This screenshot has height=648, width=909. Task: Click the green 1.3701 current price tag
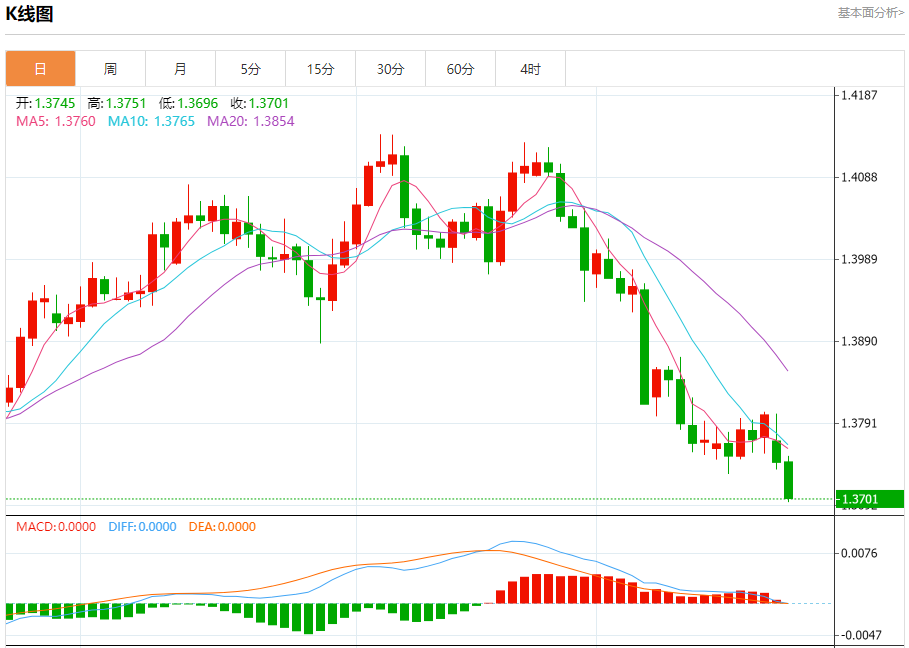pyautogui.click(x=860, y=499)
